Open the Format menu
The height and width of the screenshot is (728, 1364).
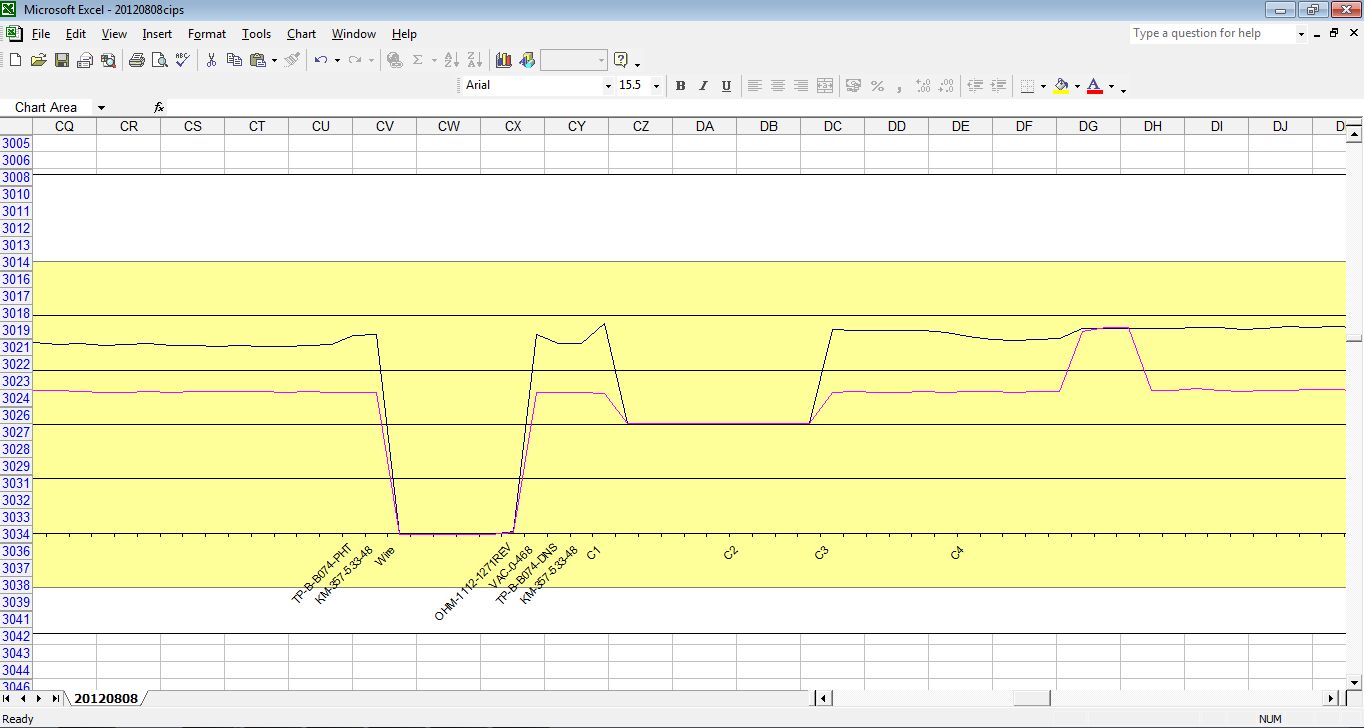pyautogui.click(x=207, y=34)
